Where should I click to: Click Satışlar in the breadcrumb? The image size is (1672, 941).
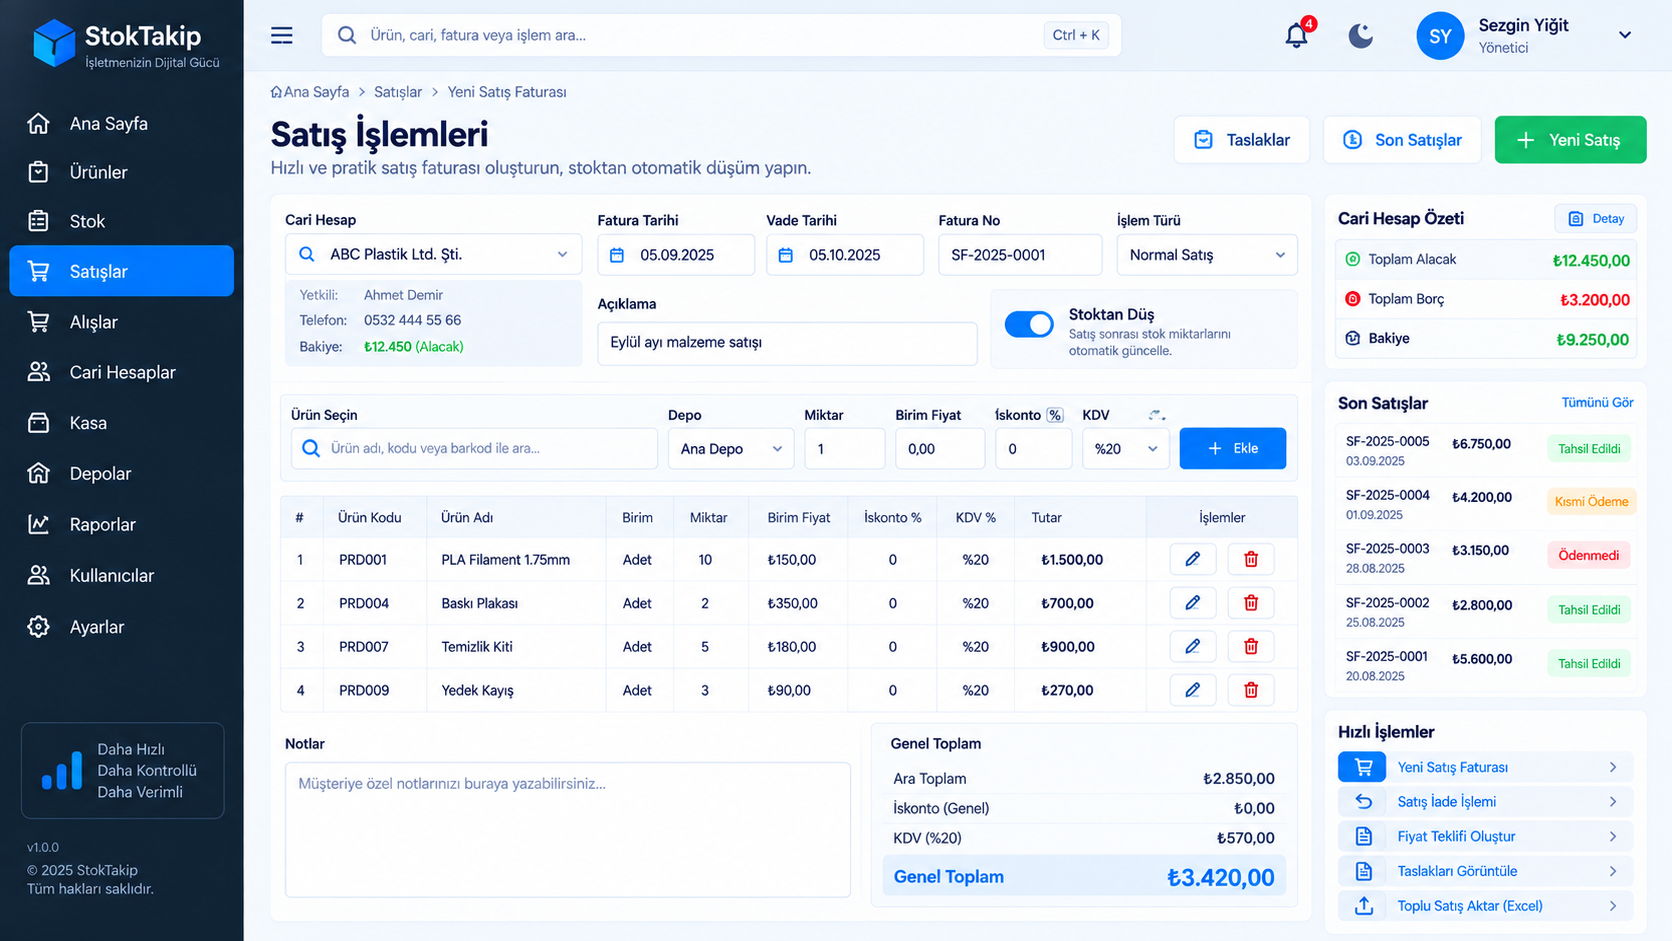coord(398,92)
